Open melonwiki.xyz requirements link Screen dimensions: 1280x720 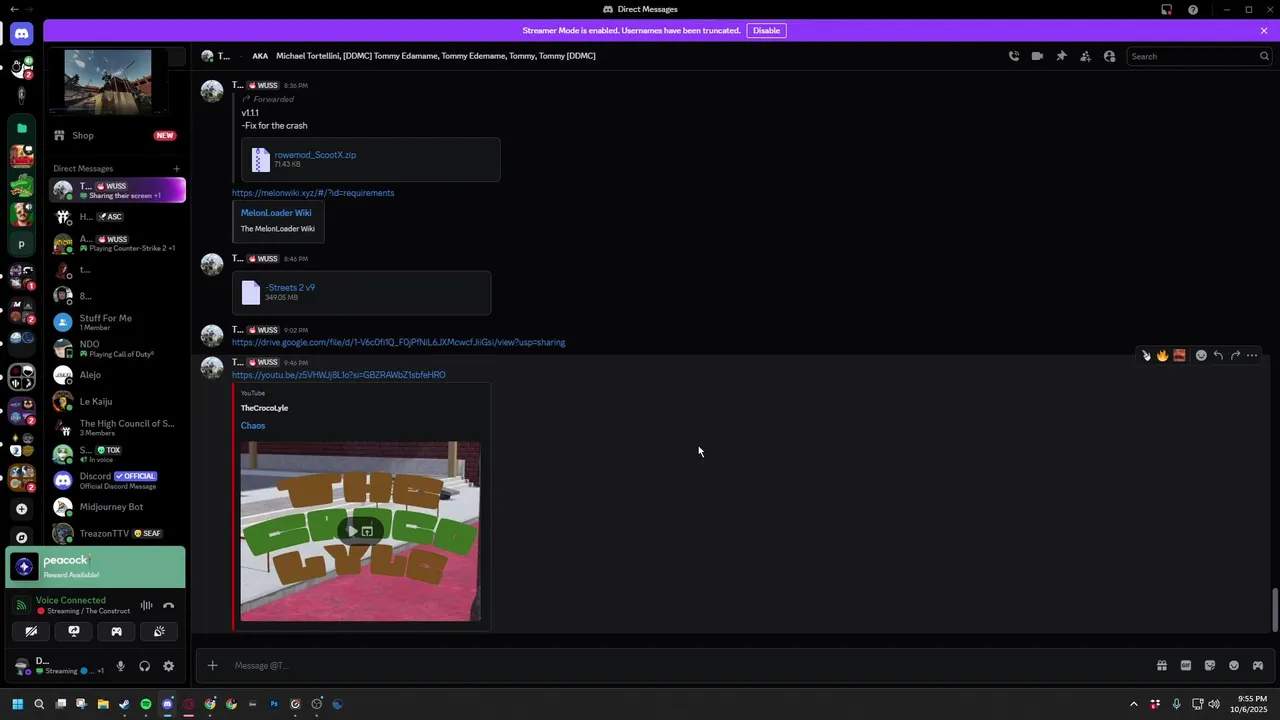[313, 193]
